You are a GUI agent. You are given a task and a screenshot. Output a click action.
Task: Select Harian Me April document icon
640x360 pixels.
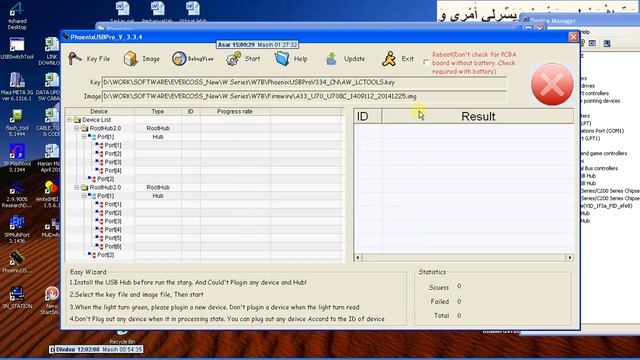click(50, 158)
